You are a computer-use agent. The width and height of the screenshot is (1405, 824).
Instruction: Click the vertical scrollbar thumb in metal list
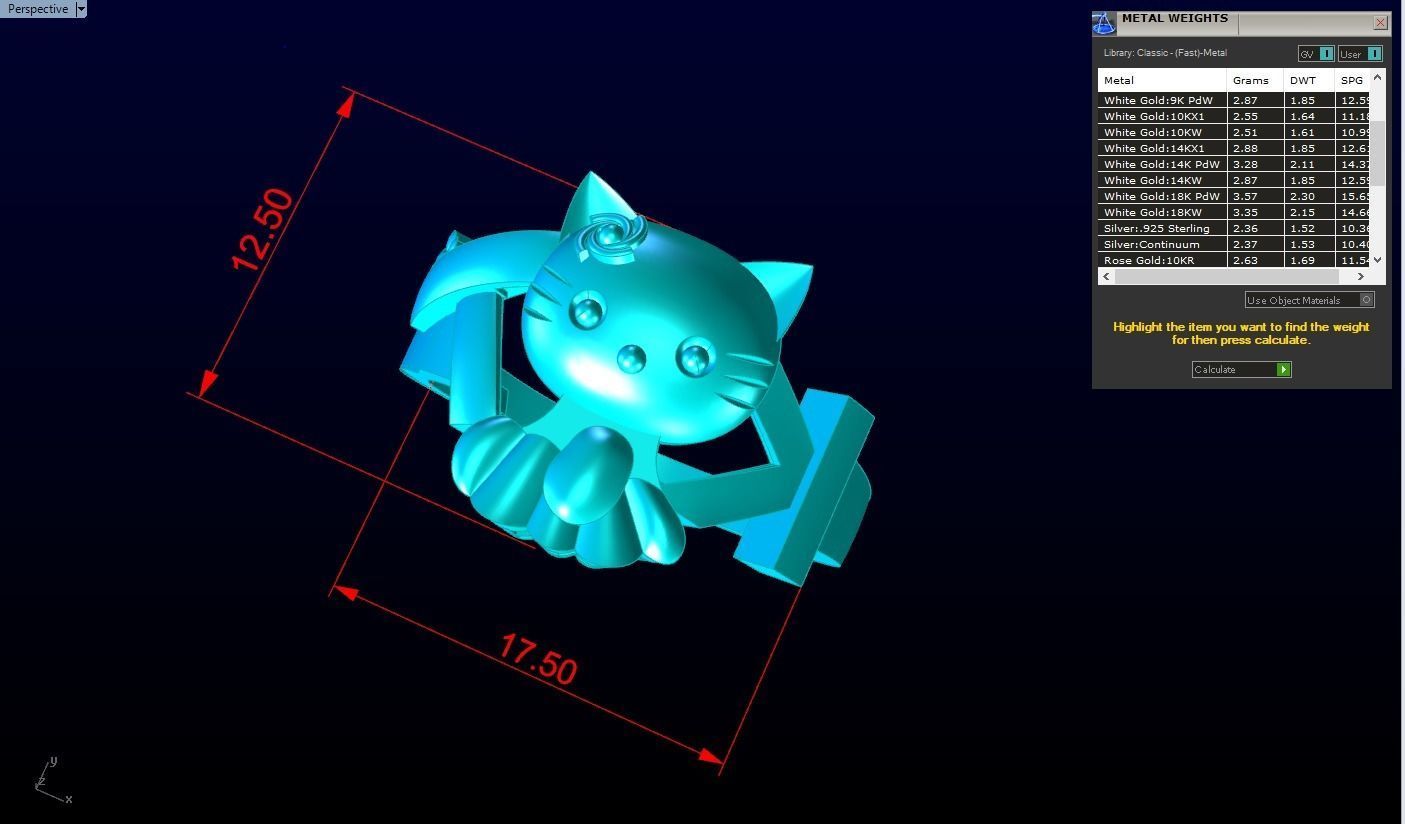pyautogui.click(x=1377, y=153)
